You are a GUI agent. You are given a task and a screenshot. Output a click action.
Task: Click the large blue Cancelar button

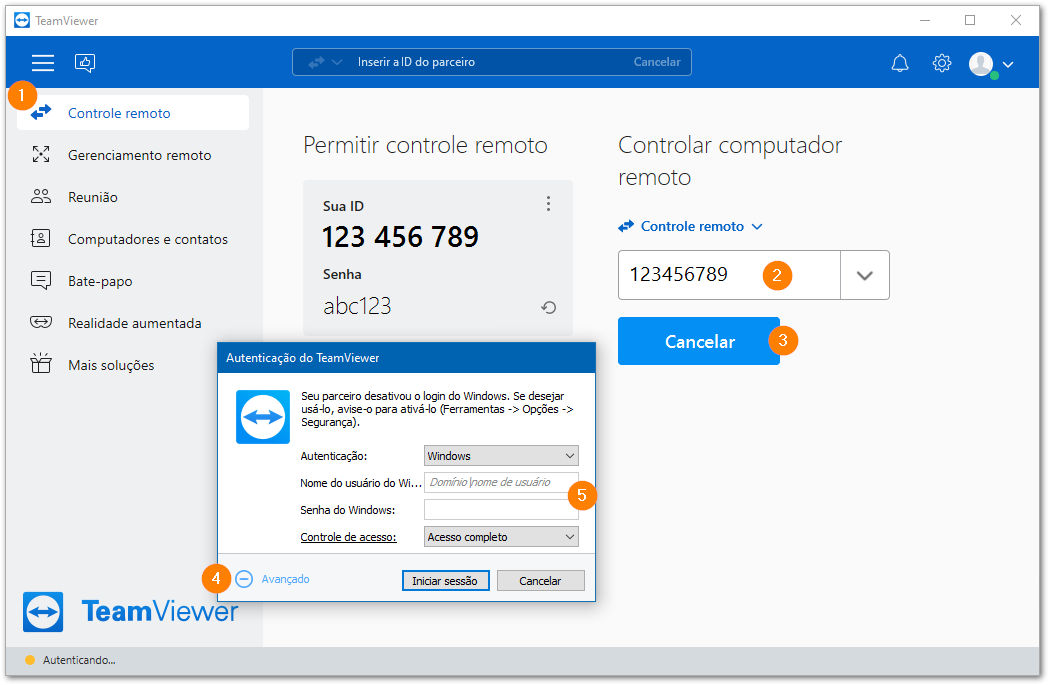click(x=699, y=341)
